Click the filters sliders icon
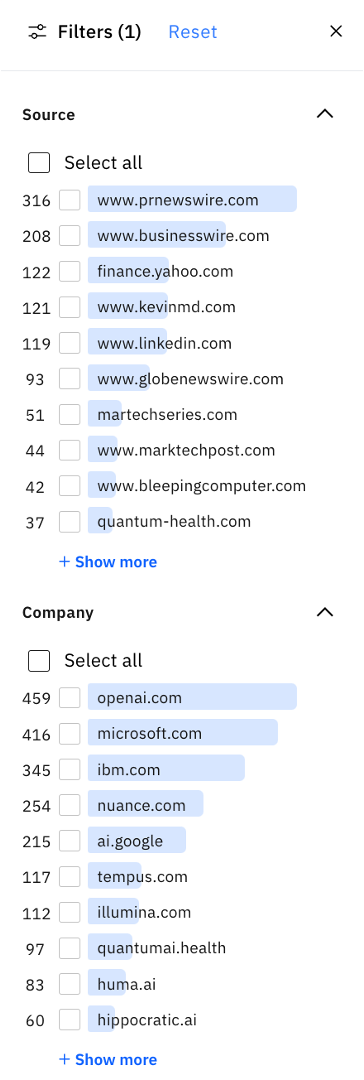 [x=37, y=32]
